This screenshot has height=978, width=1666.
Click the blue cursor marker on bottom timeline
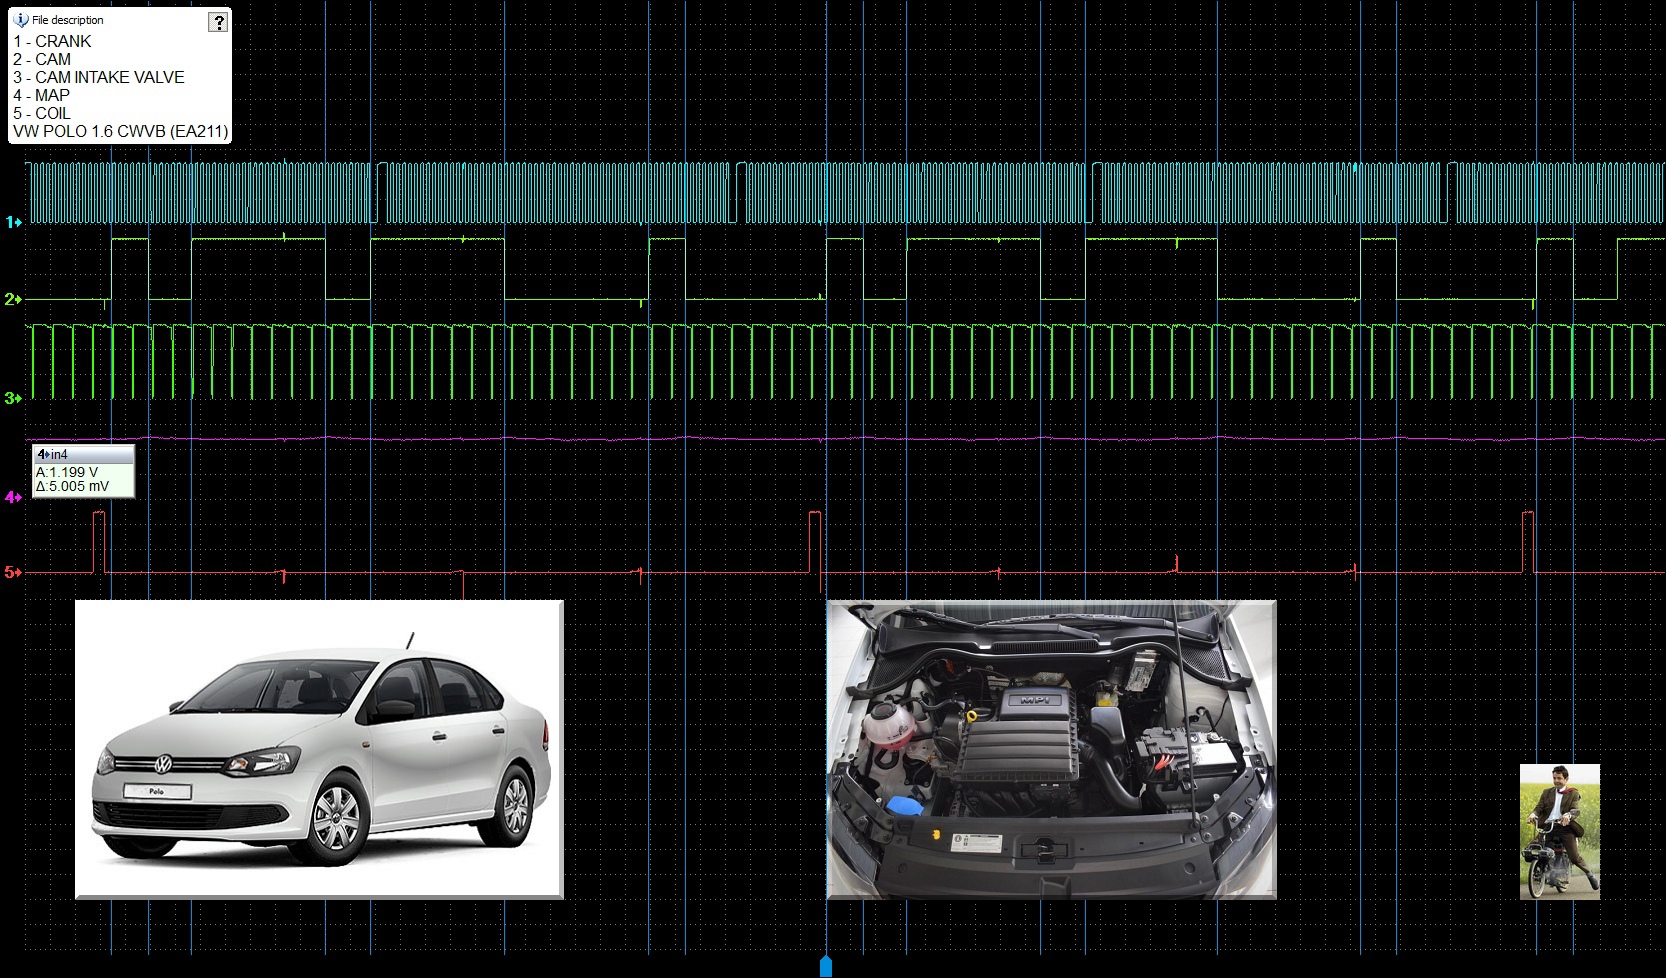click(x=825, y=966)
